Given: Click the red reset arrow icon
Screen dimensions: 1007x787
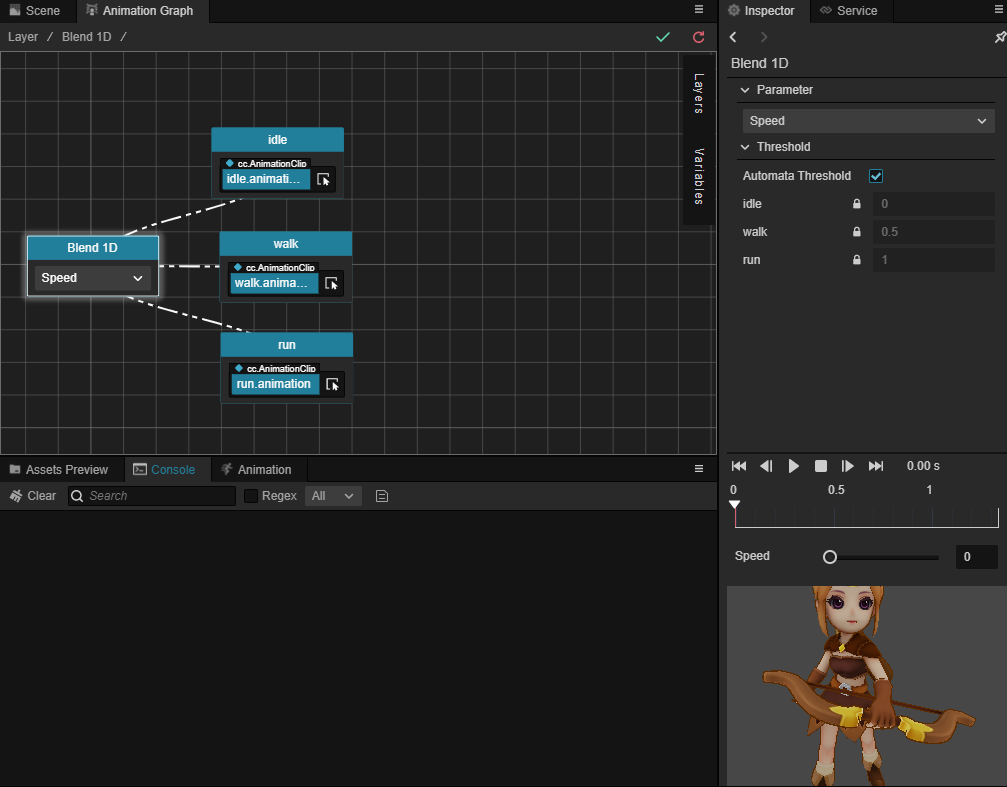Looking at the screenshot, I should [x=698, y=37].
